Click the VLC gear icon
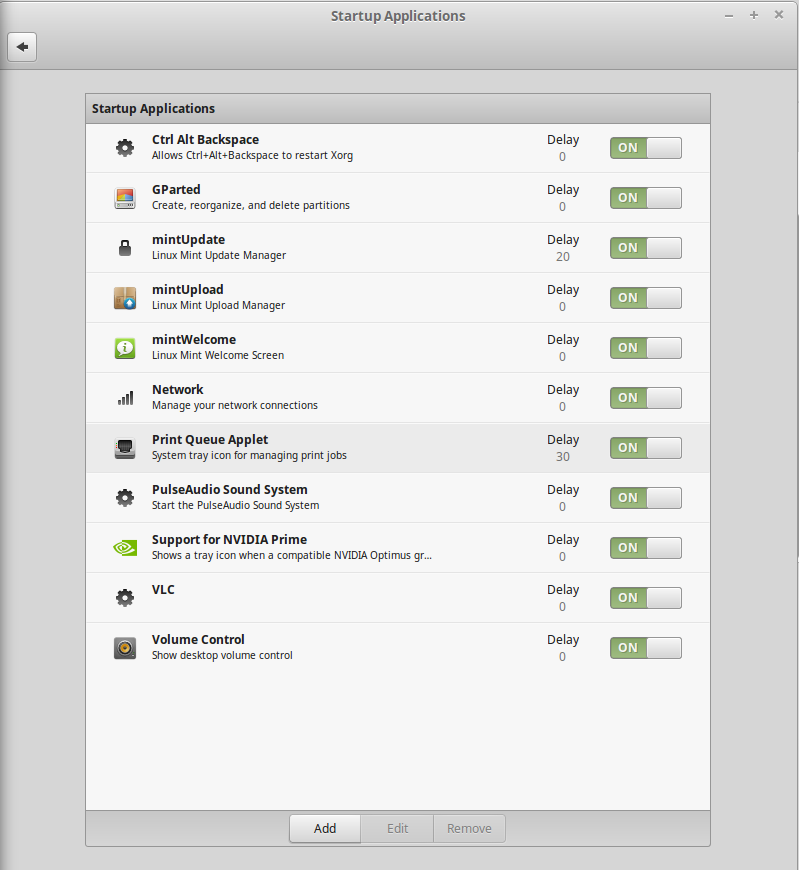The width and height of the screenshot is (799, 870). [124, 598]
